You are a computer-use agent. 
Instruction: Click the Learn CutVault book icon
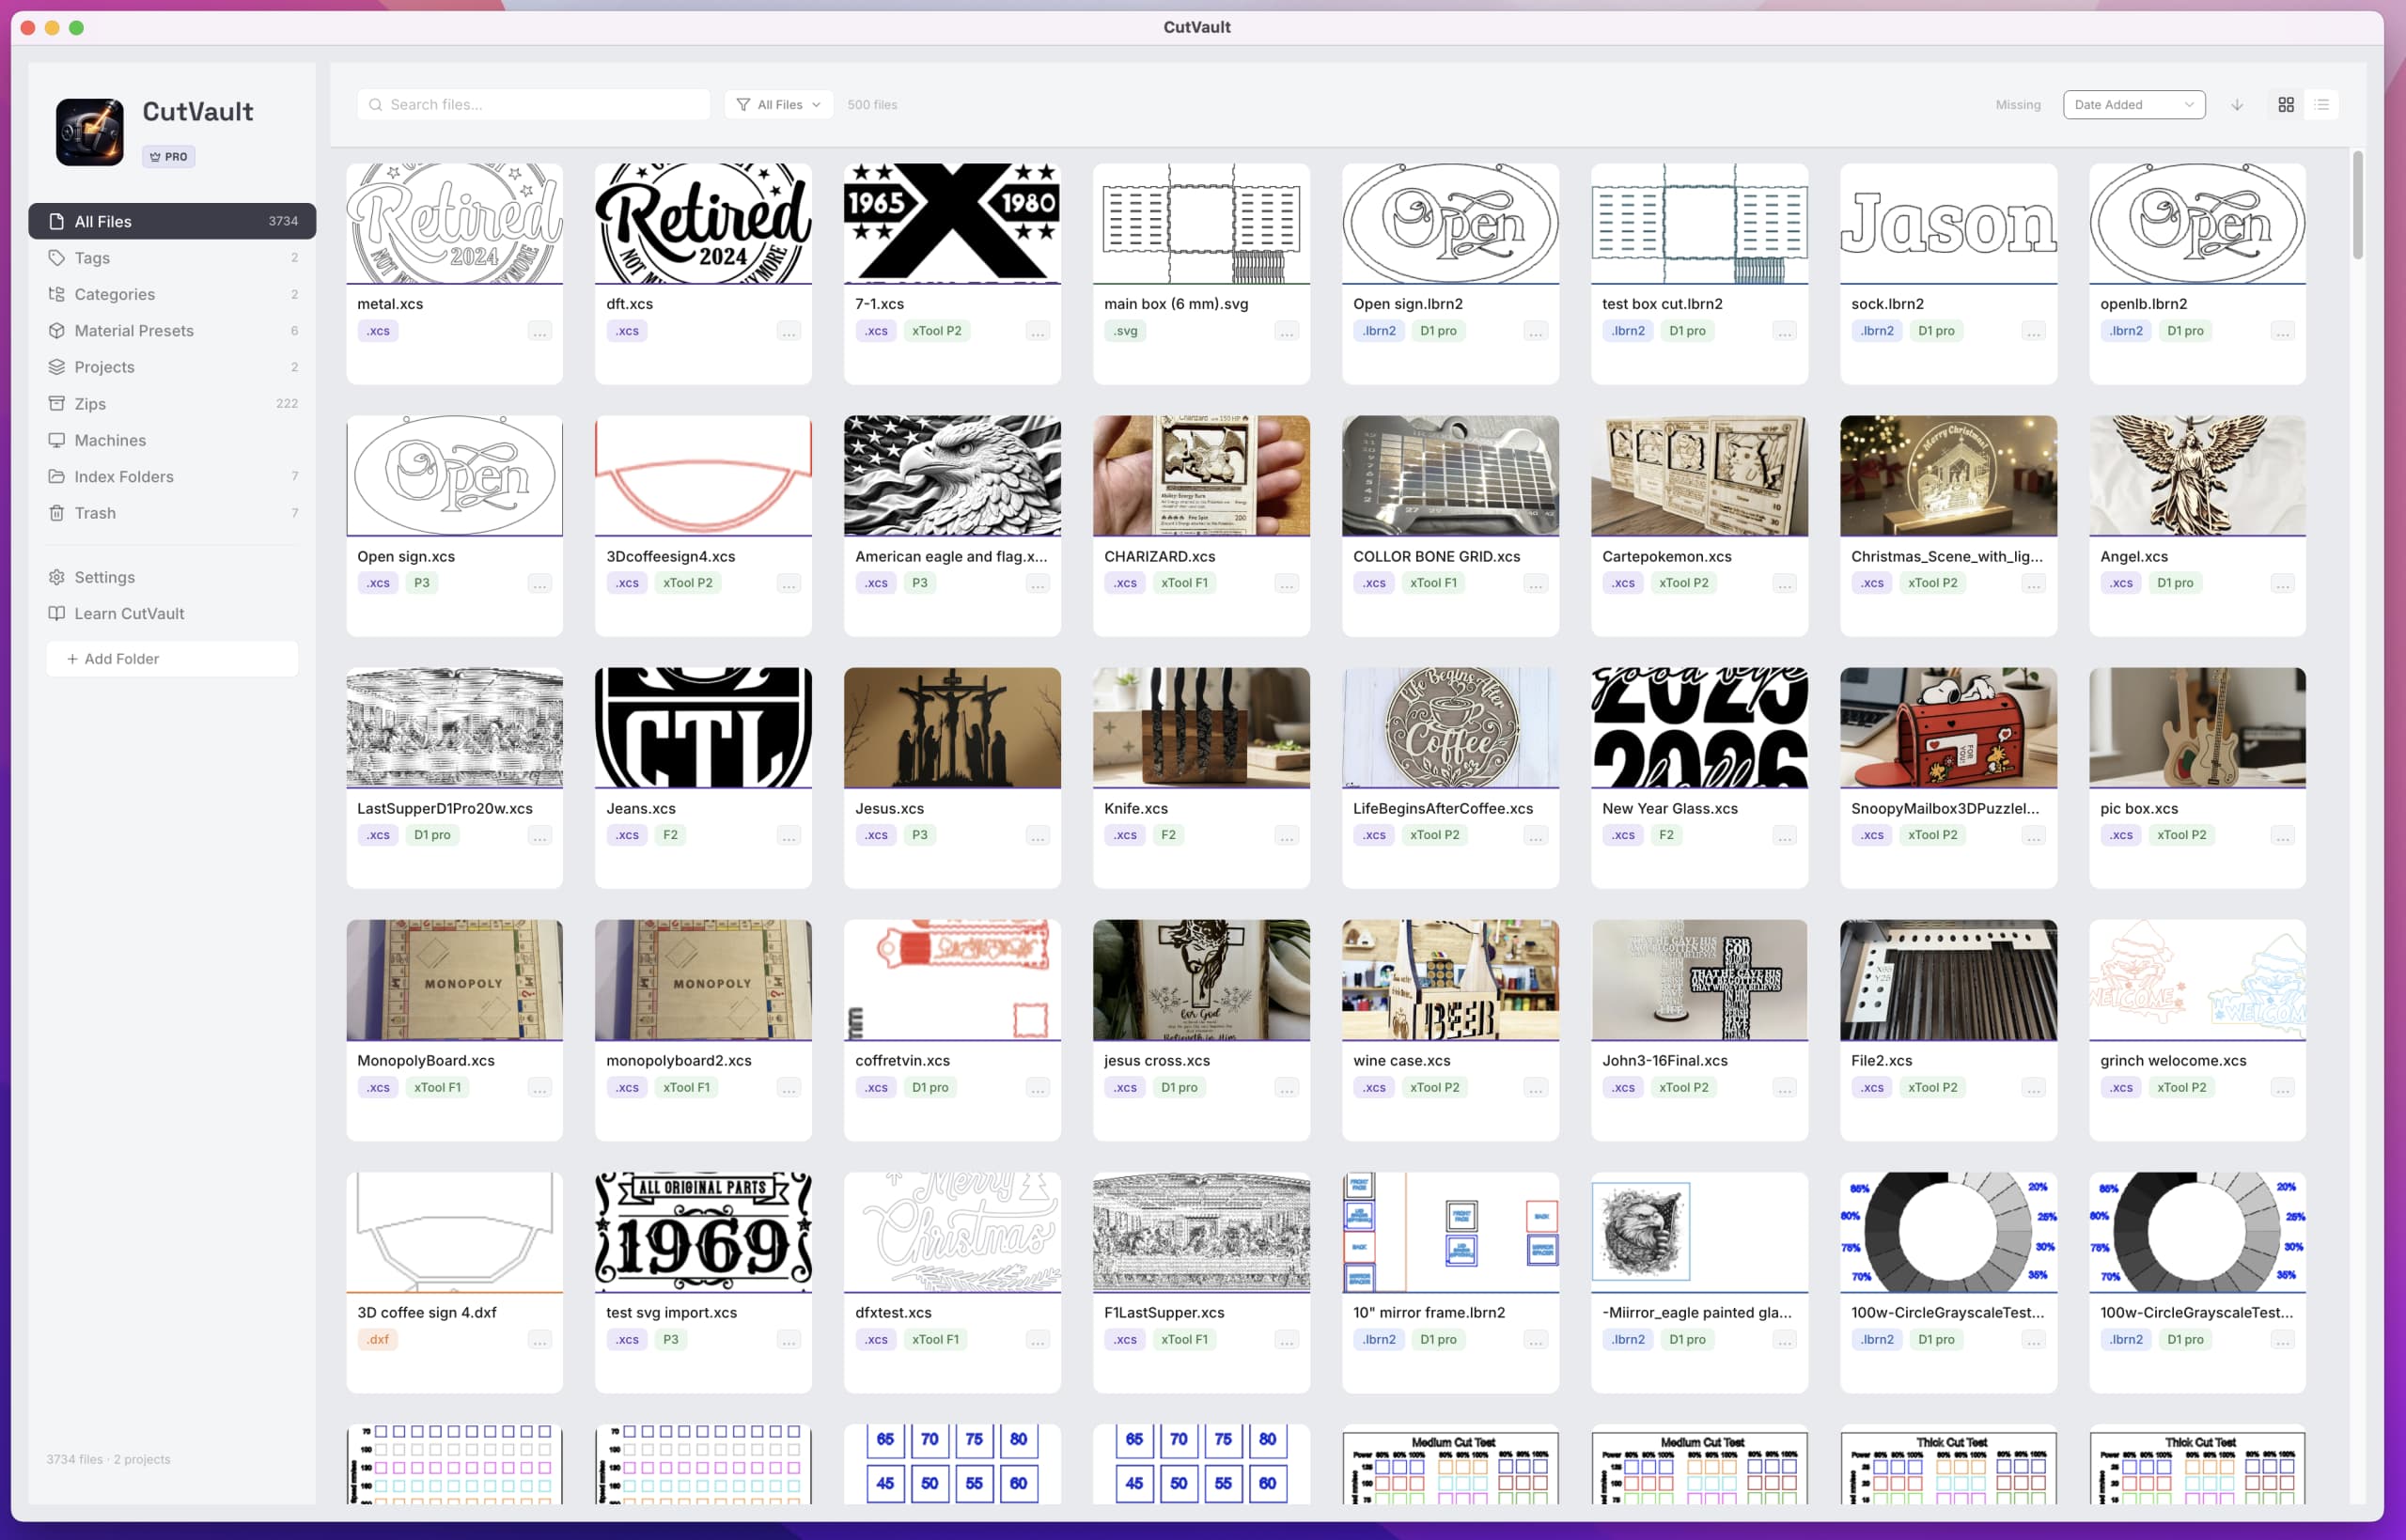pos(57,614)
